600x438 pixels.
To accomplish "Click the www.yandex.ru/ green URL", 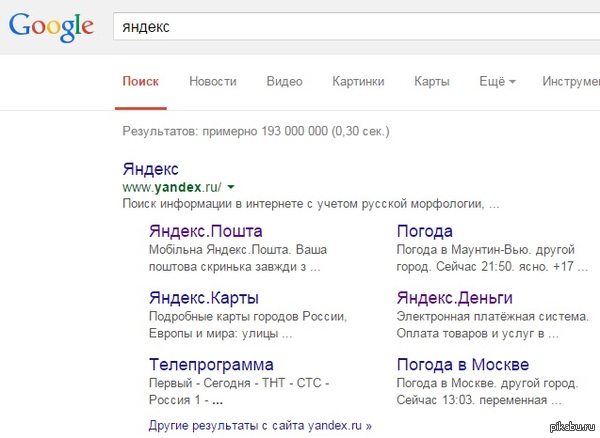I will 172,187.
